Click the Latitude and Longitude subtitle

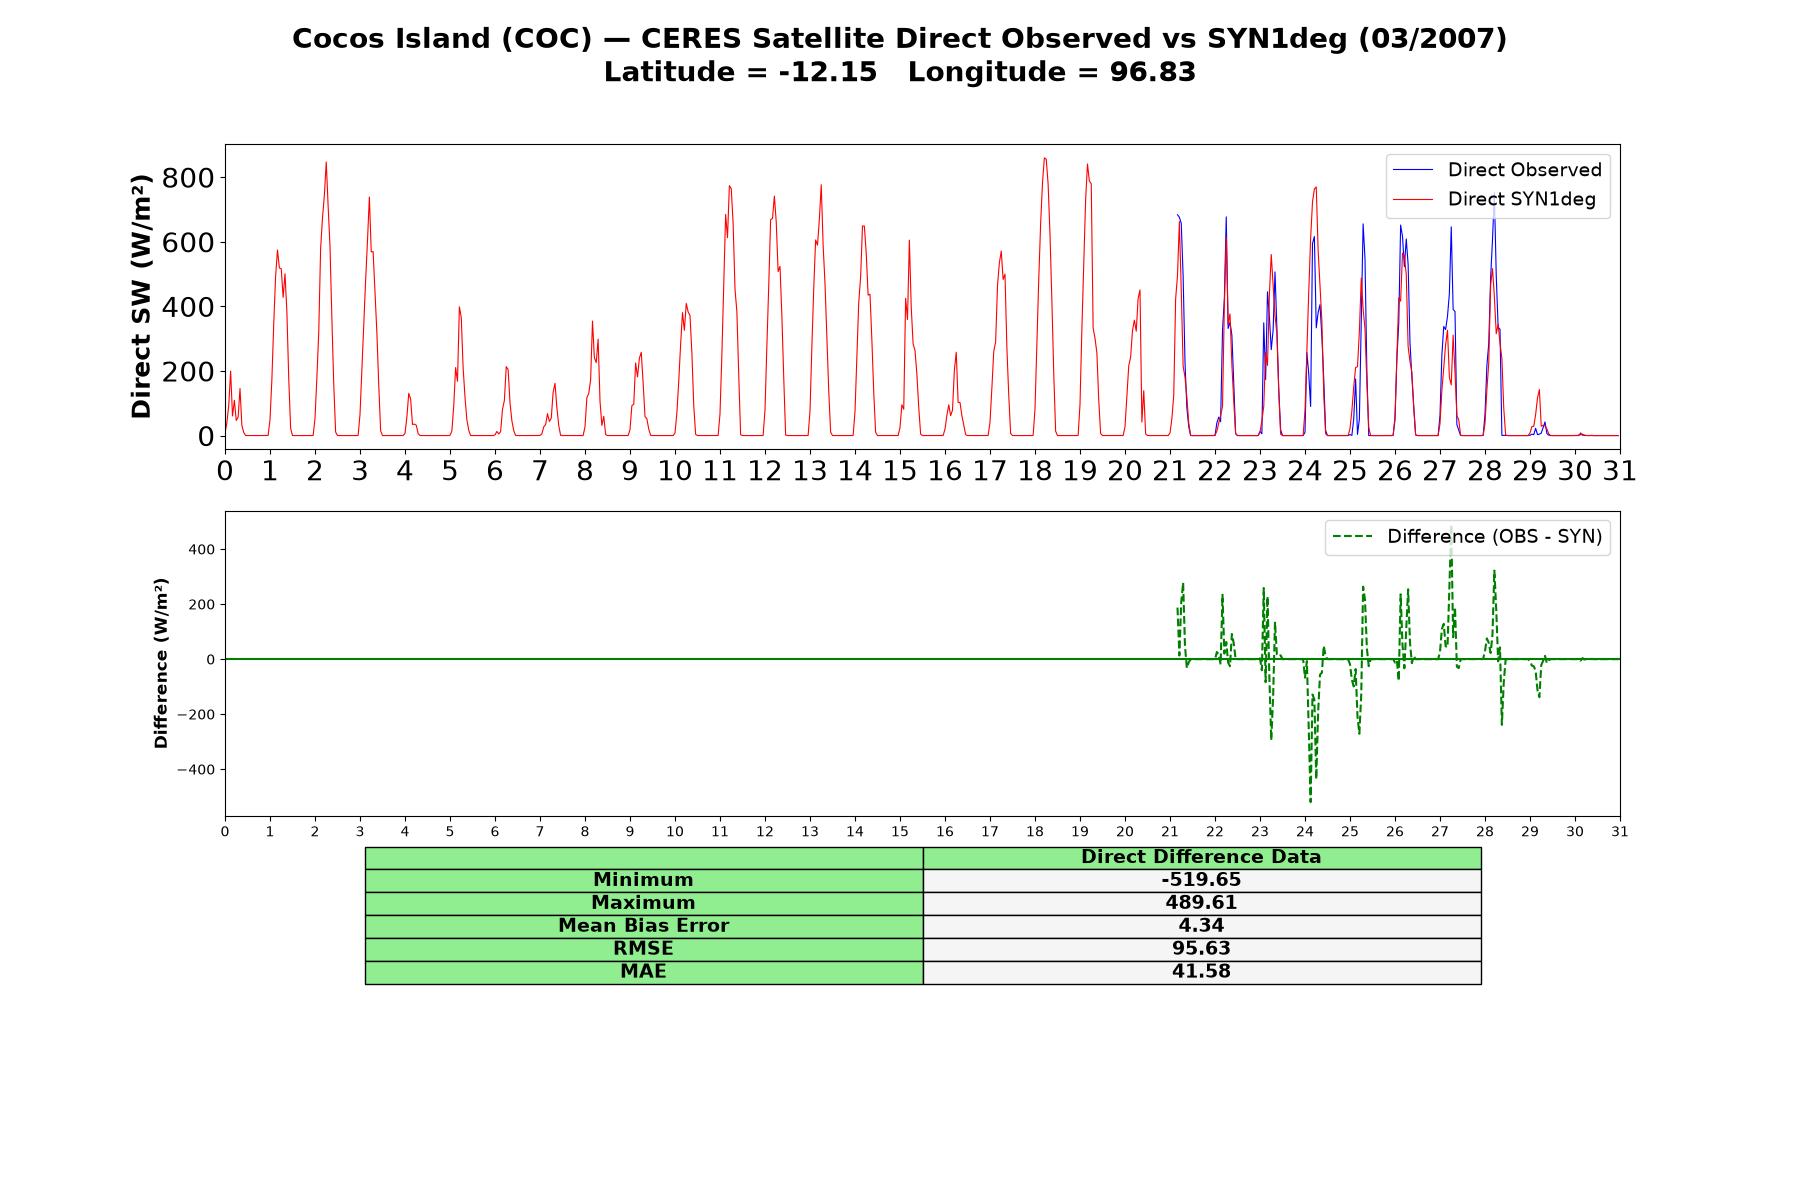click(899, 72)
